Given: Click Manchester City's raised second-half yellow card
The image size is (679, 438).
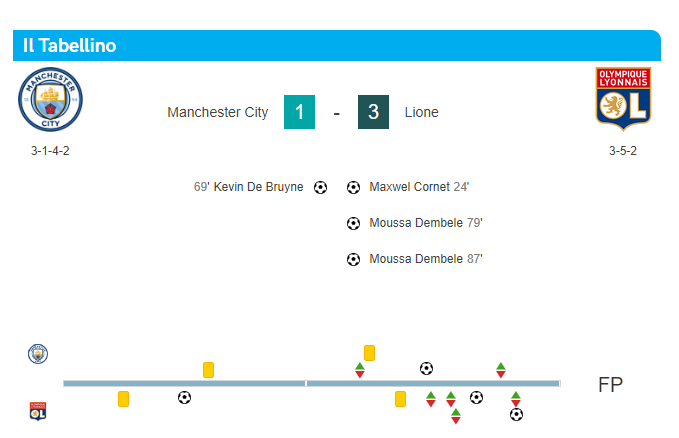Looking at the screenshot, I should pyautogui.click(x=369, y=353).
